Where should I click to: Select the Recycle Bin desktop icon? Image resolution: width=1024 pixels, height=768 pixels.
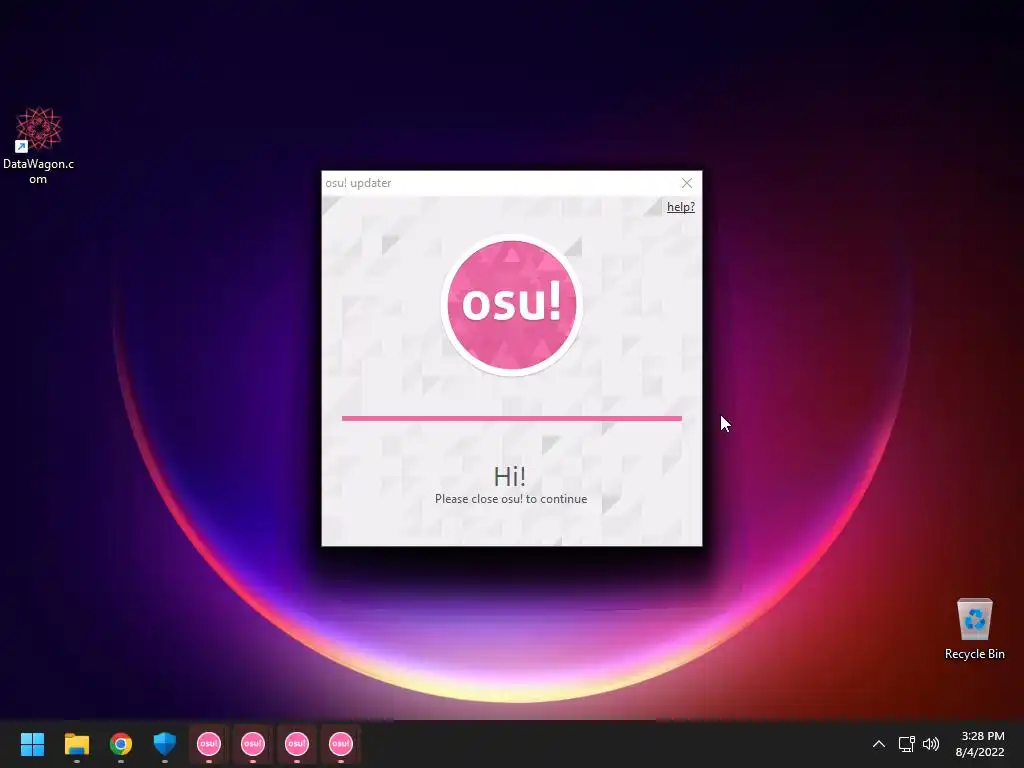(x=974, y=629)
